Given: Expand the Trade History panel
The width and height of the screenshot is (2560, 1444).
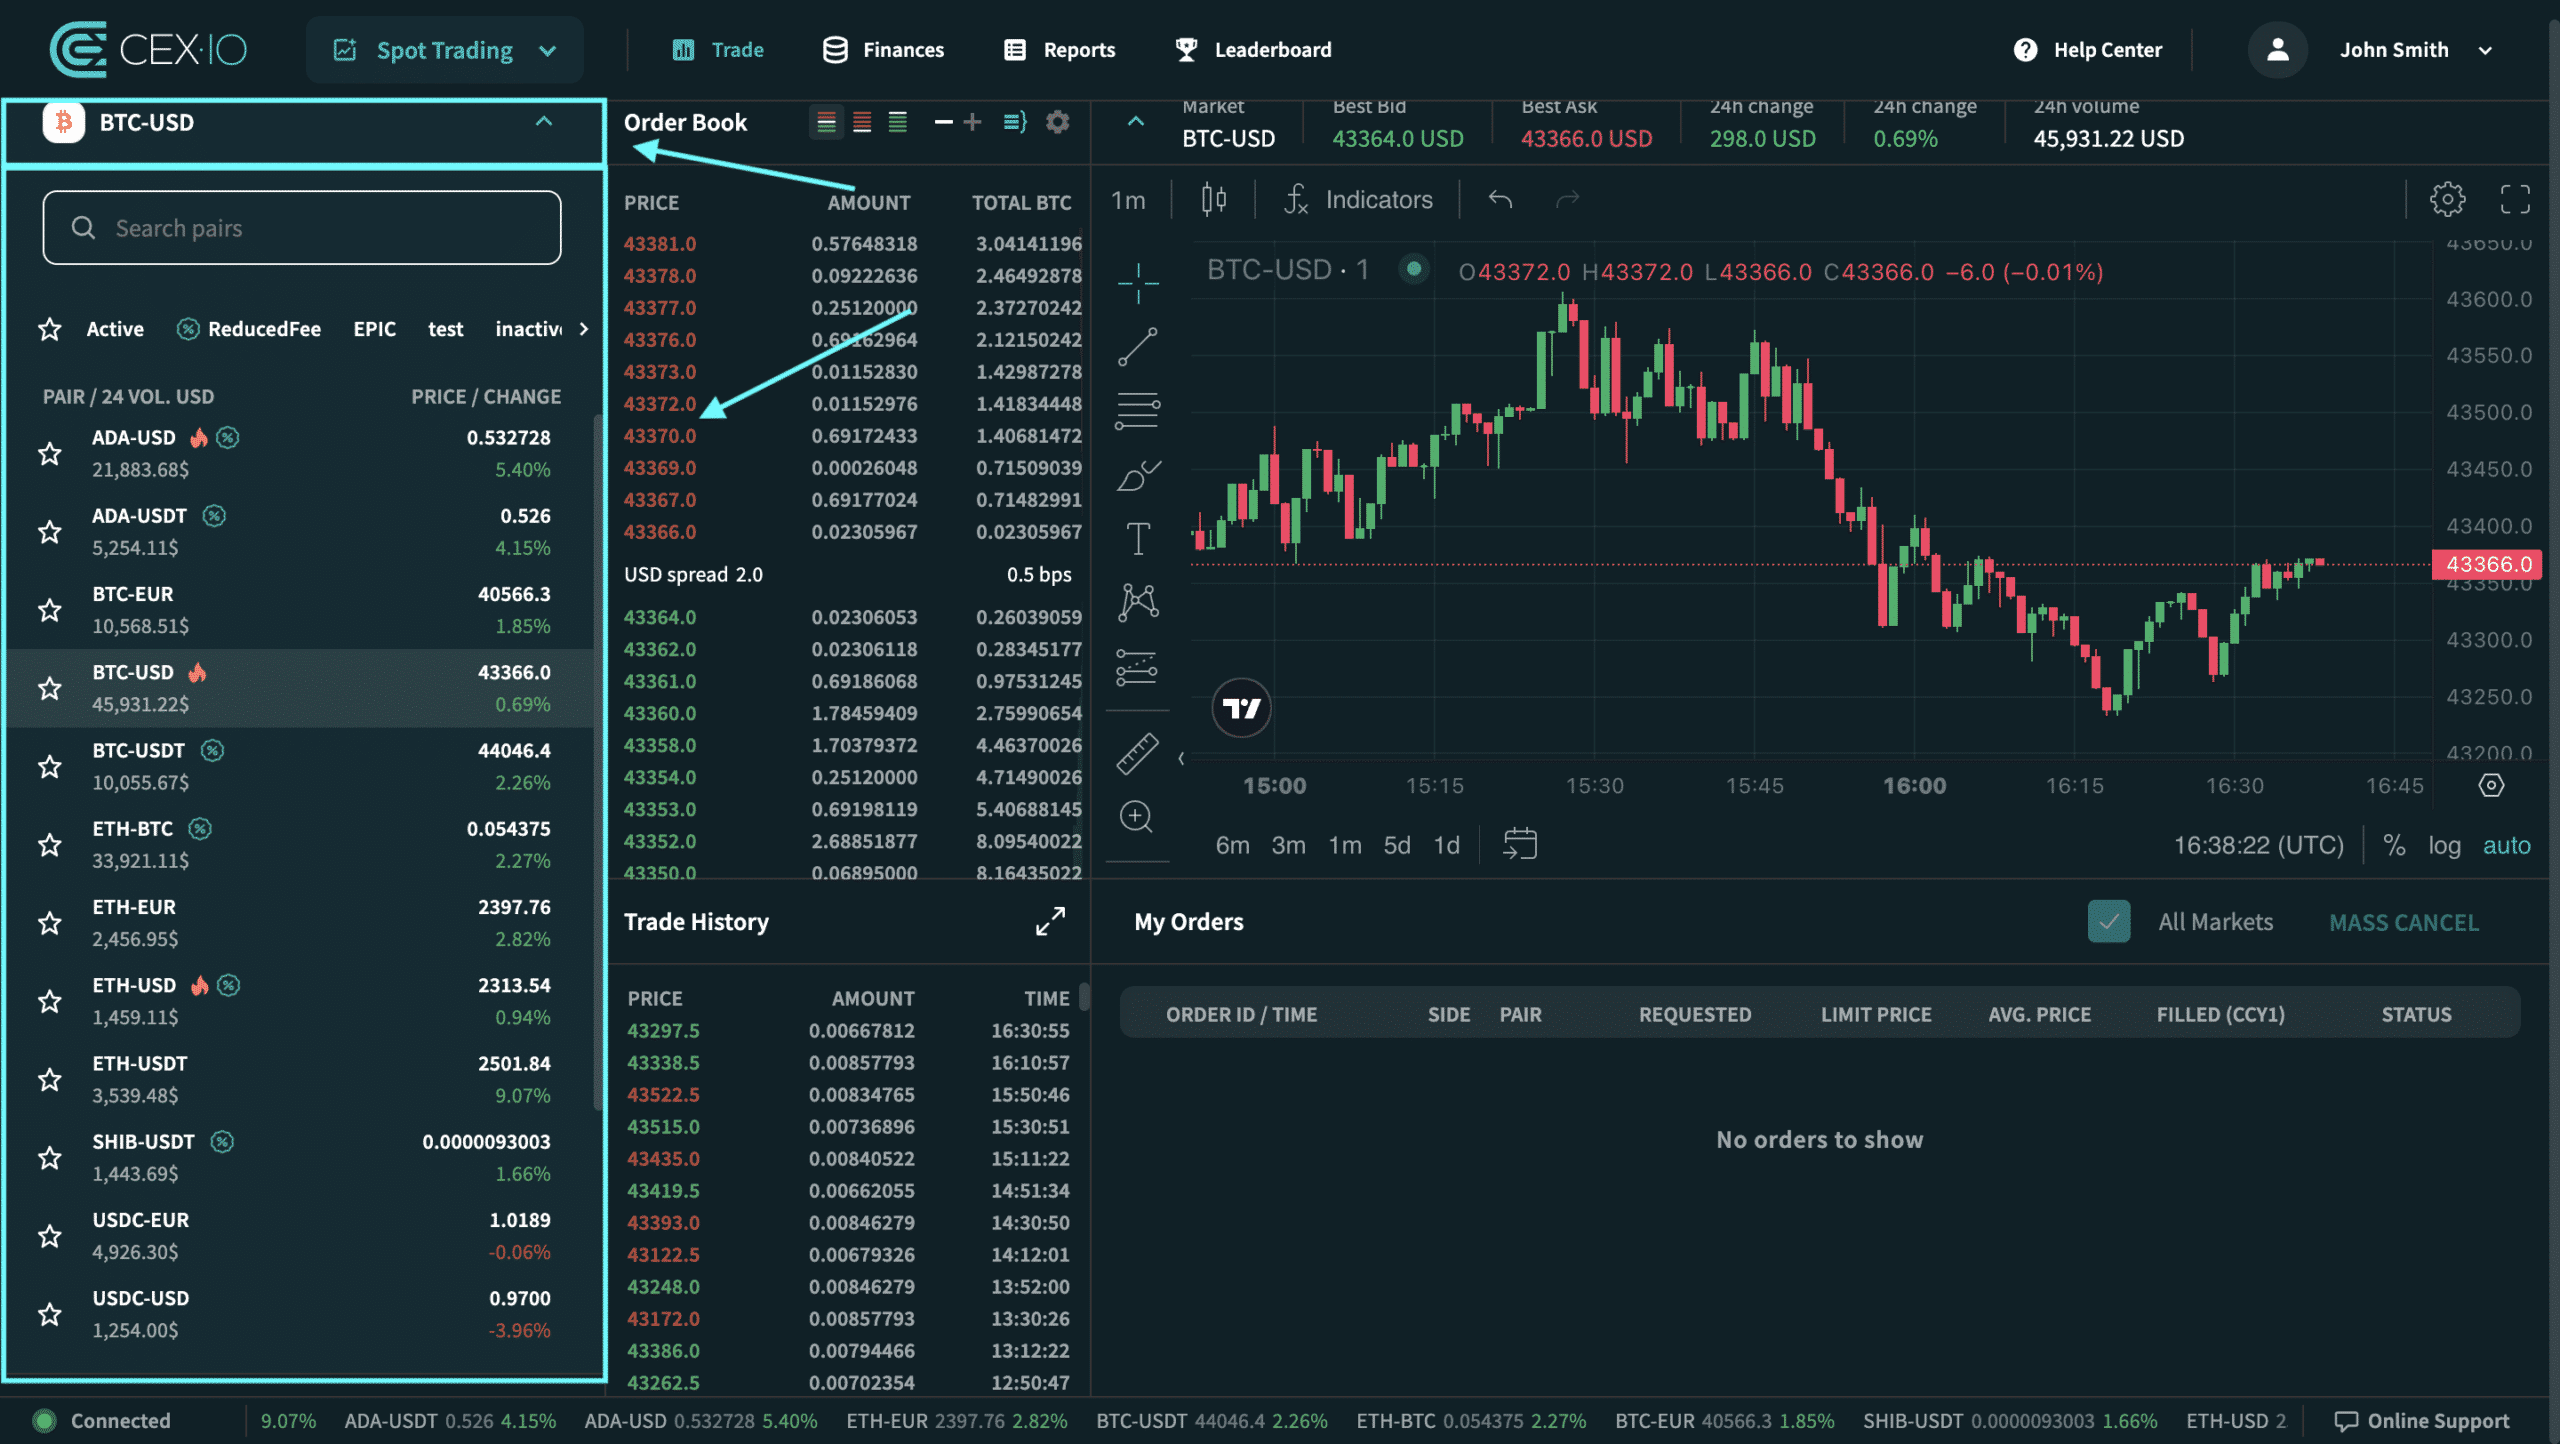Looking at the screenshot, I should pos(1050,921).
